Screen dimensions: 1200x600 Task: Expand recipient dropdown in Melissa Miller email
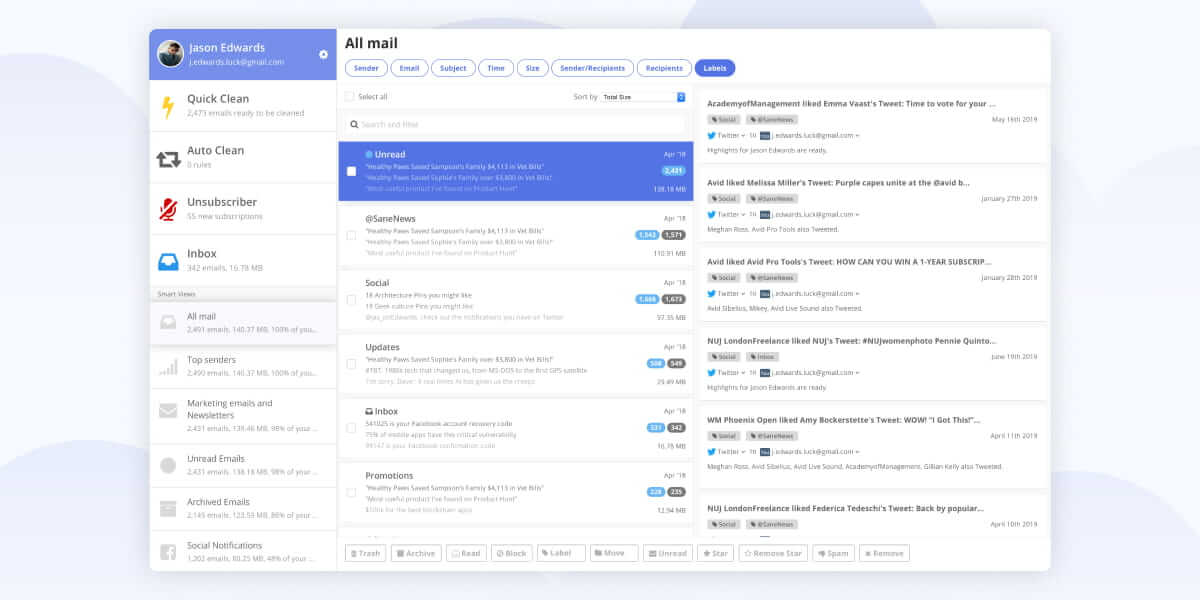pyautogui.click(x=857, y=214)
